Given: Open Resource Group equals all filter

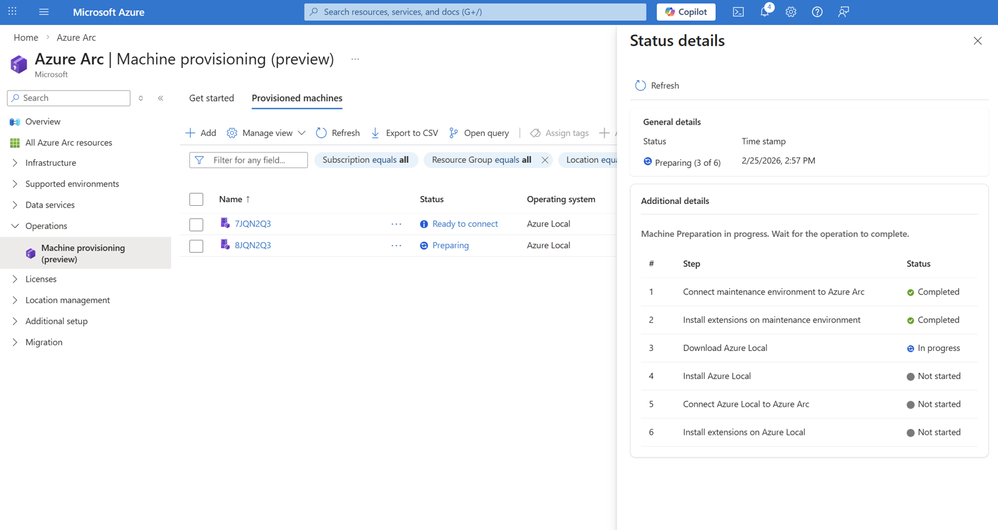Looking at the screenshot, I should pos(481,160).
